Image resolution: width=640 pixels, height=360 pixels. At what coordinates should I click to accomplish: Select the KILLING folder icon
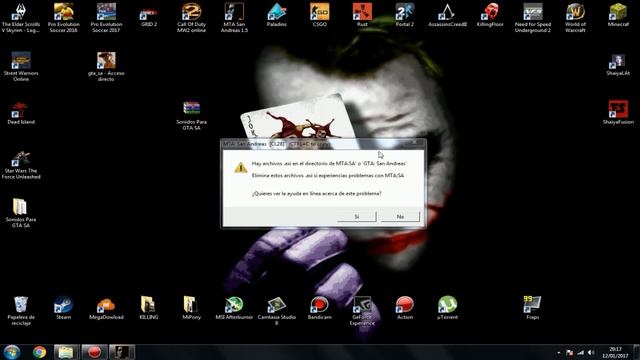pyautogui.click(x=149, y=308)
